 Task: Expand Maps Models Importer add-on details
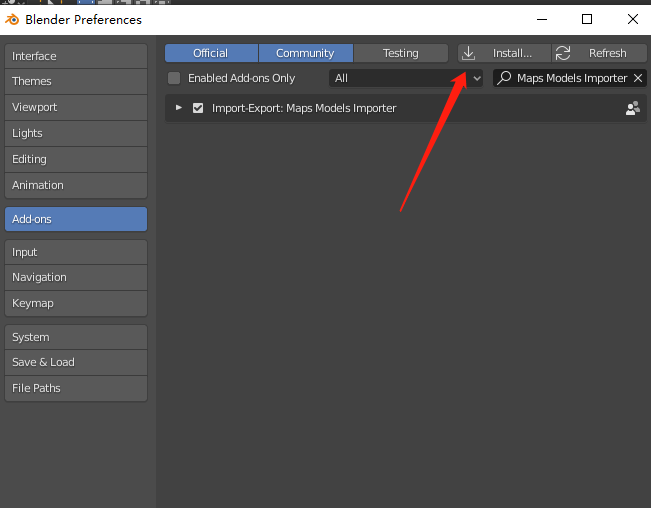(179, 108)
